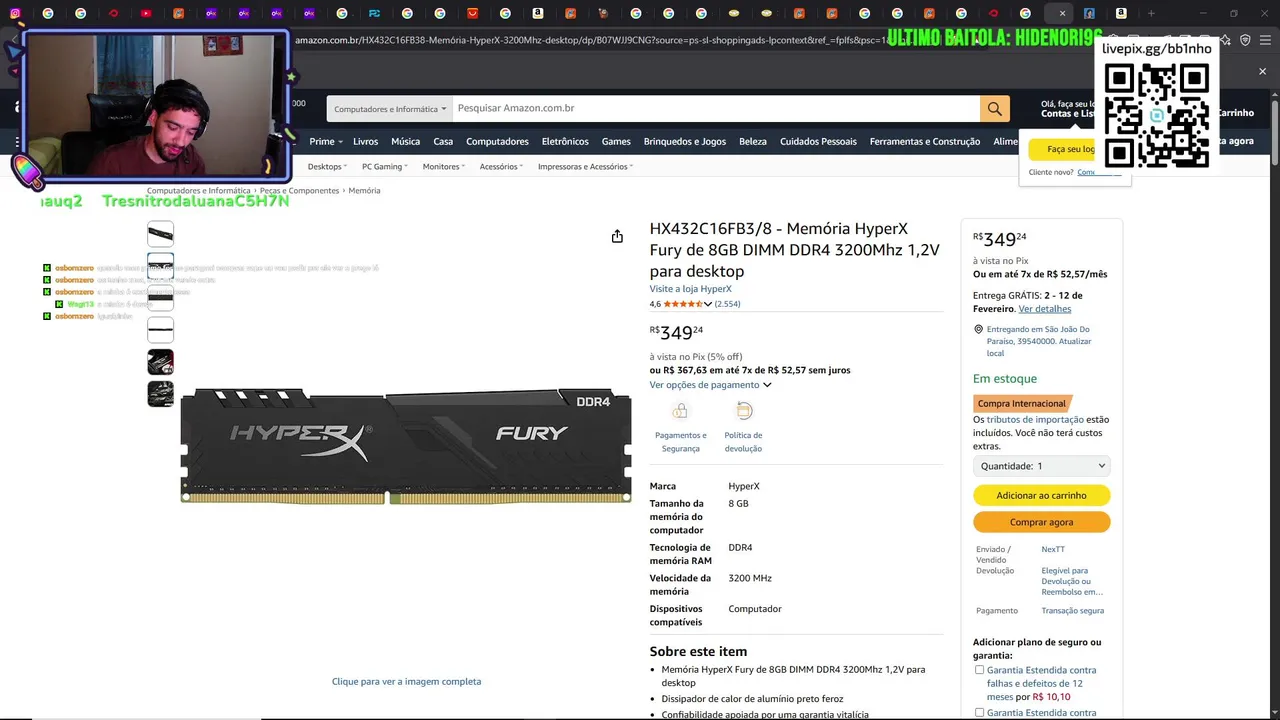This screenshot has height=720, width=1280.
Task: Expand Ver opções de pagamento
Action: click(710, 385)
